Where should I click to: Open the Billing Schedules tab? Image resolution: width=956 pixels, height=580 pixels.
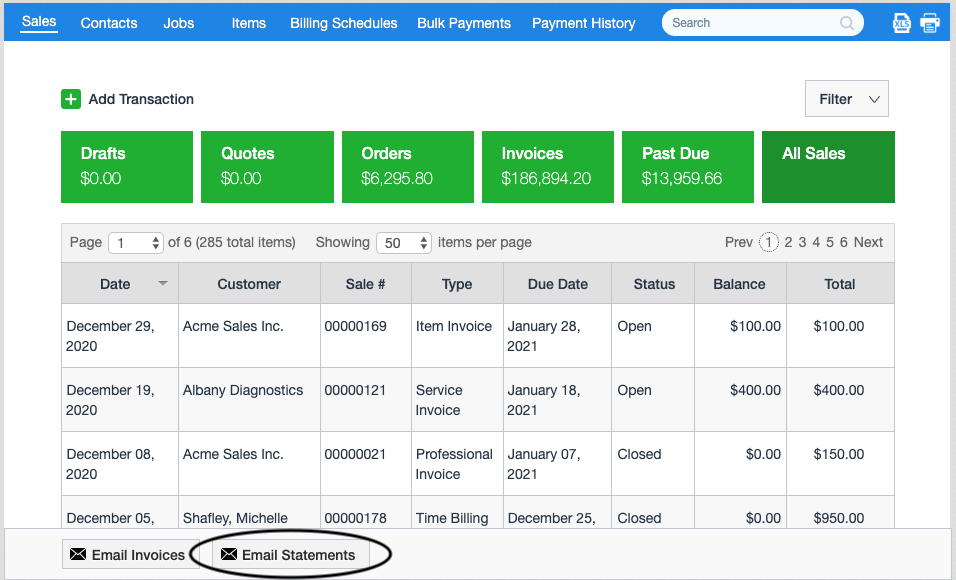(343, 23)
